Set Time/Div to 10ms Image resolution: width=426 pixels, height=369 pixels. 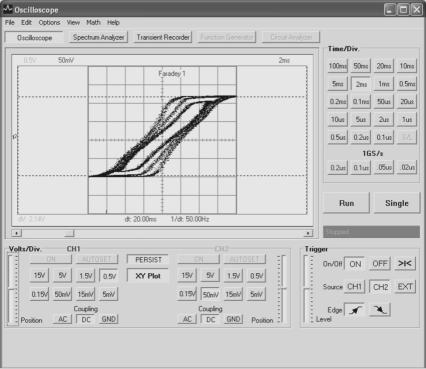pos(407,66)
